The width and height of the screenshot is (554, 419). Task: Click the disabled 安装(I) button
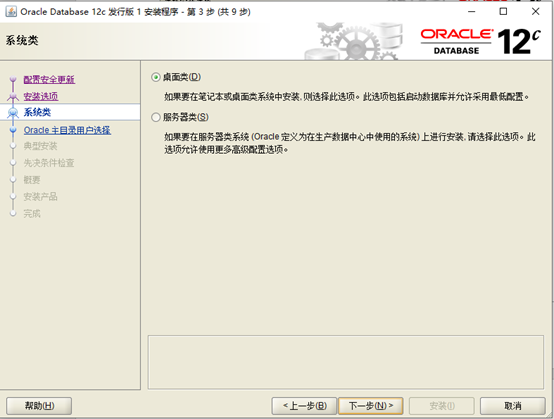442,406
